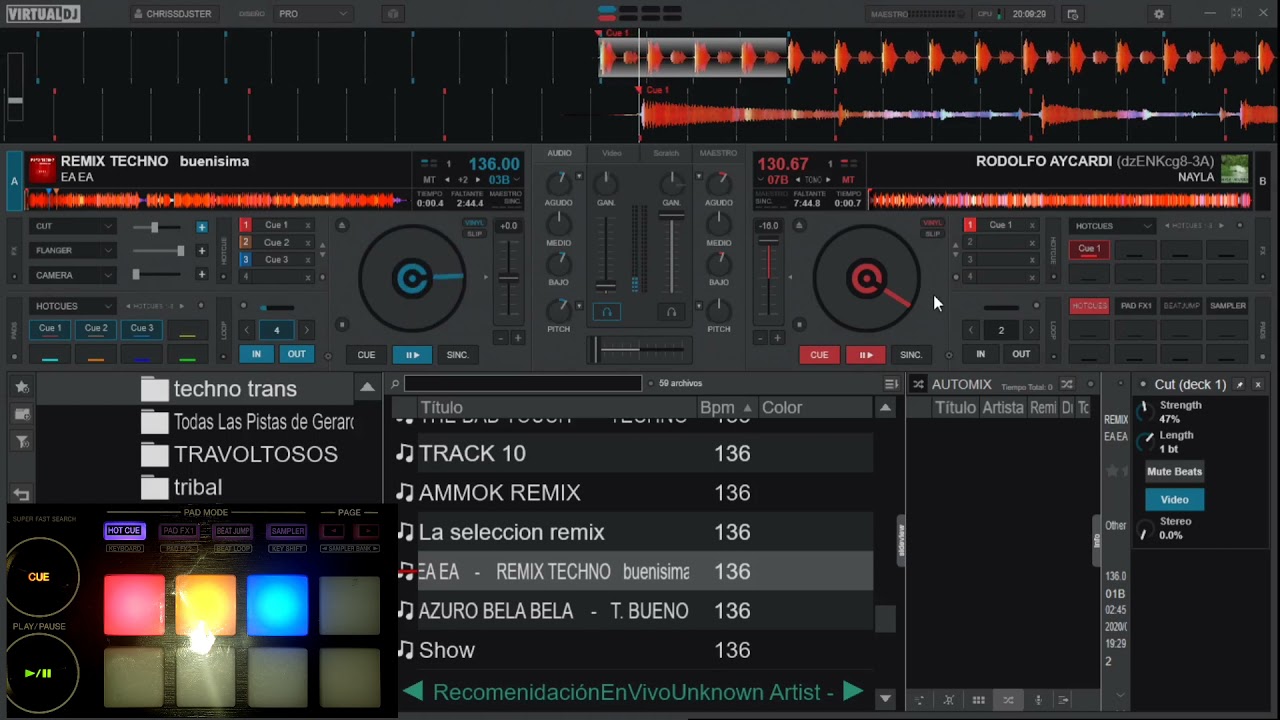1280x720 pixels.
Task: Toggle SLIP mode on the right deck
Action: point(932,233)
